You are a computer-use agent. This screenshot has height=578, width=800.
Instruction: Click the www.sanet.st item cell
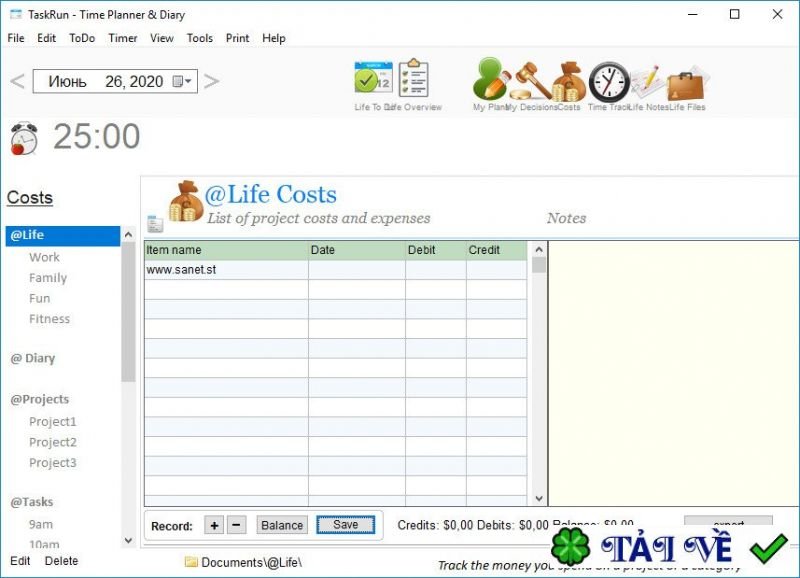point(227,270)
